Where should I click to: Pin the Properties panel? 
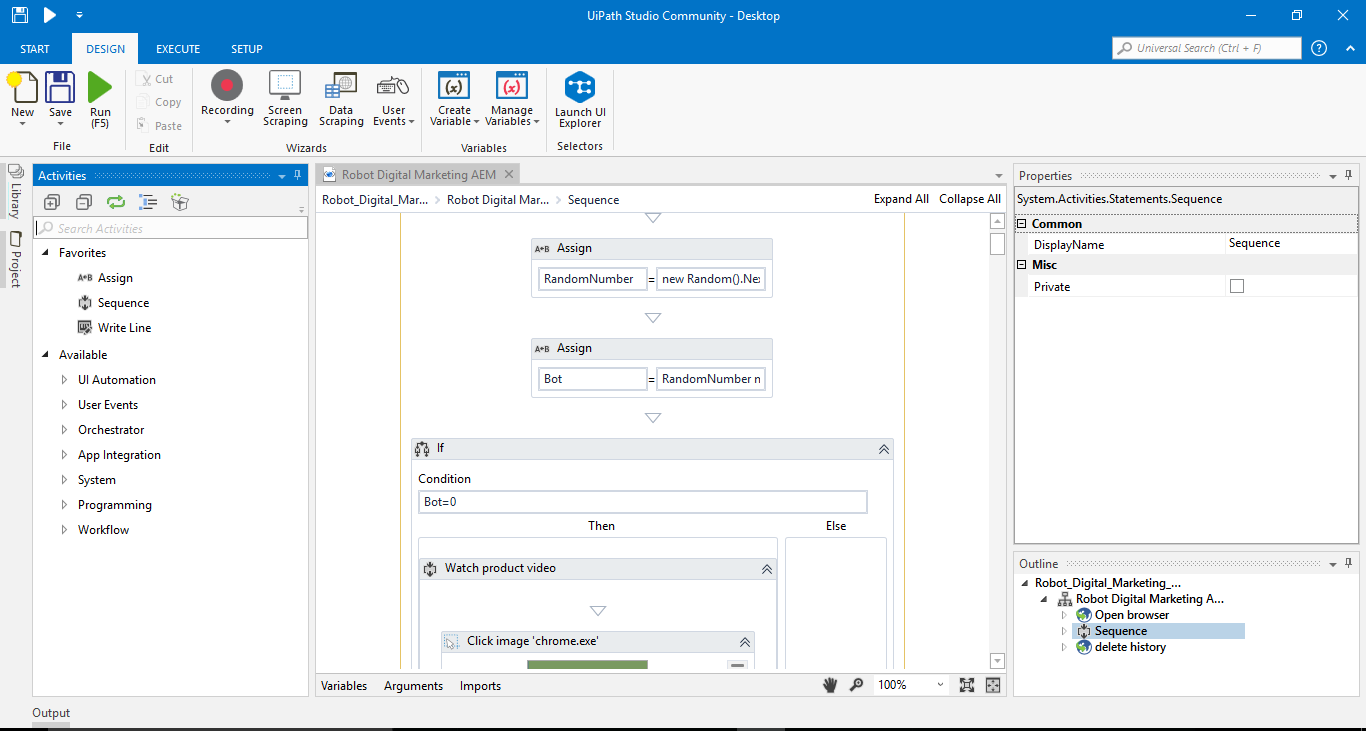pyautogui.click(x=1349, y=175)
